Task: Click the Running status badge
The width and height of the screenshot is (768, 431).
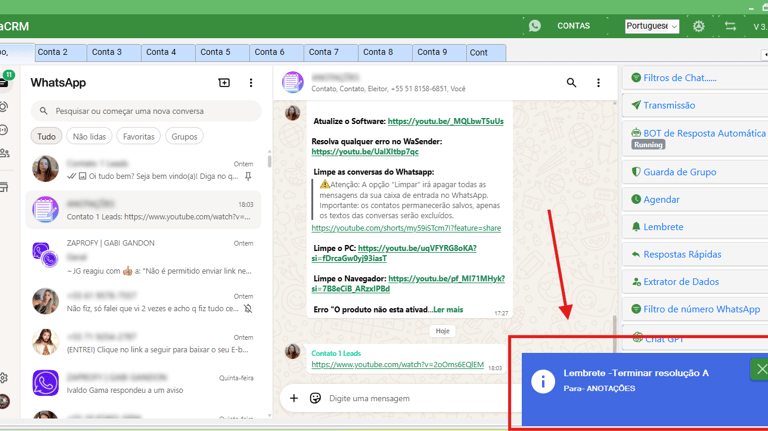Action: click(x=648, y=145)
